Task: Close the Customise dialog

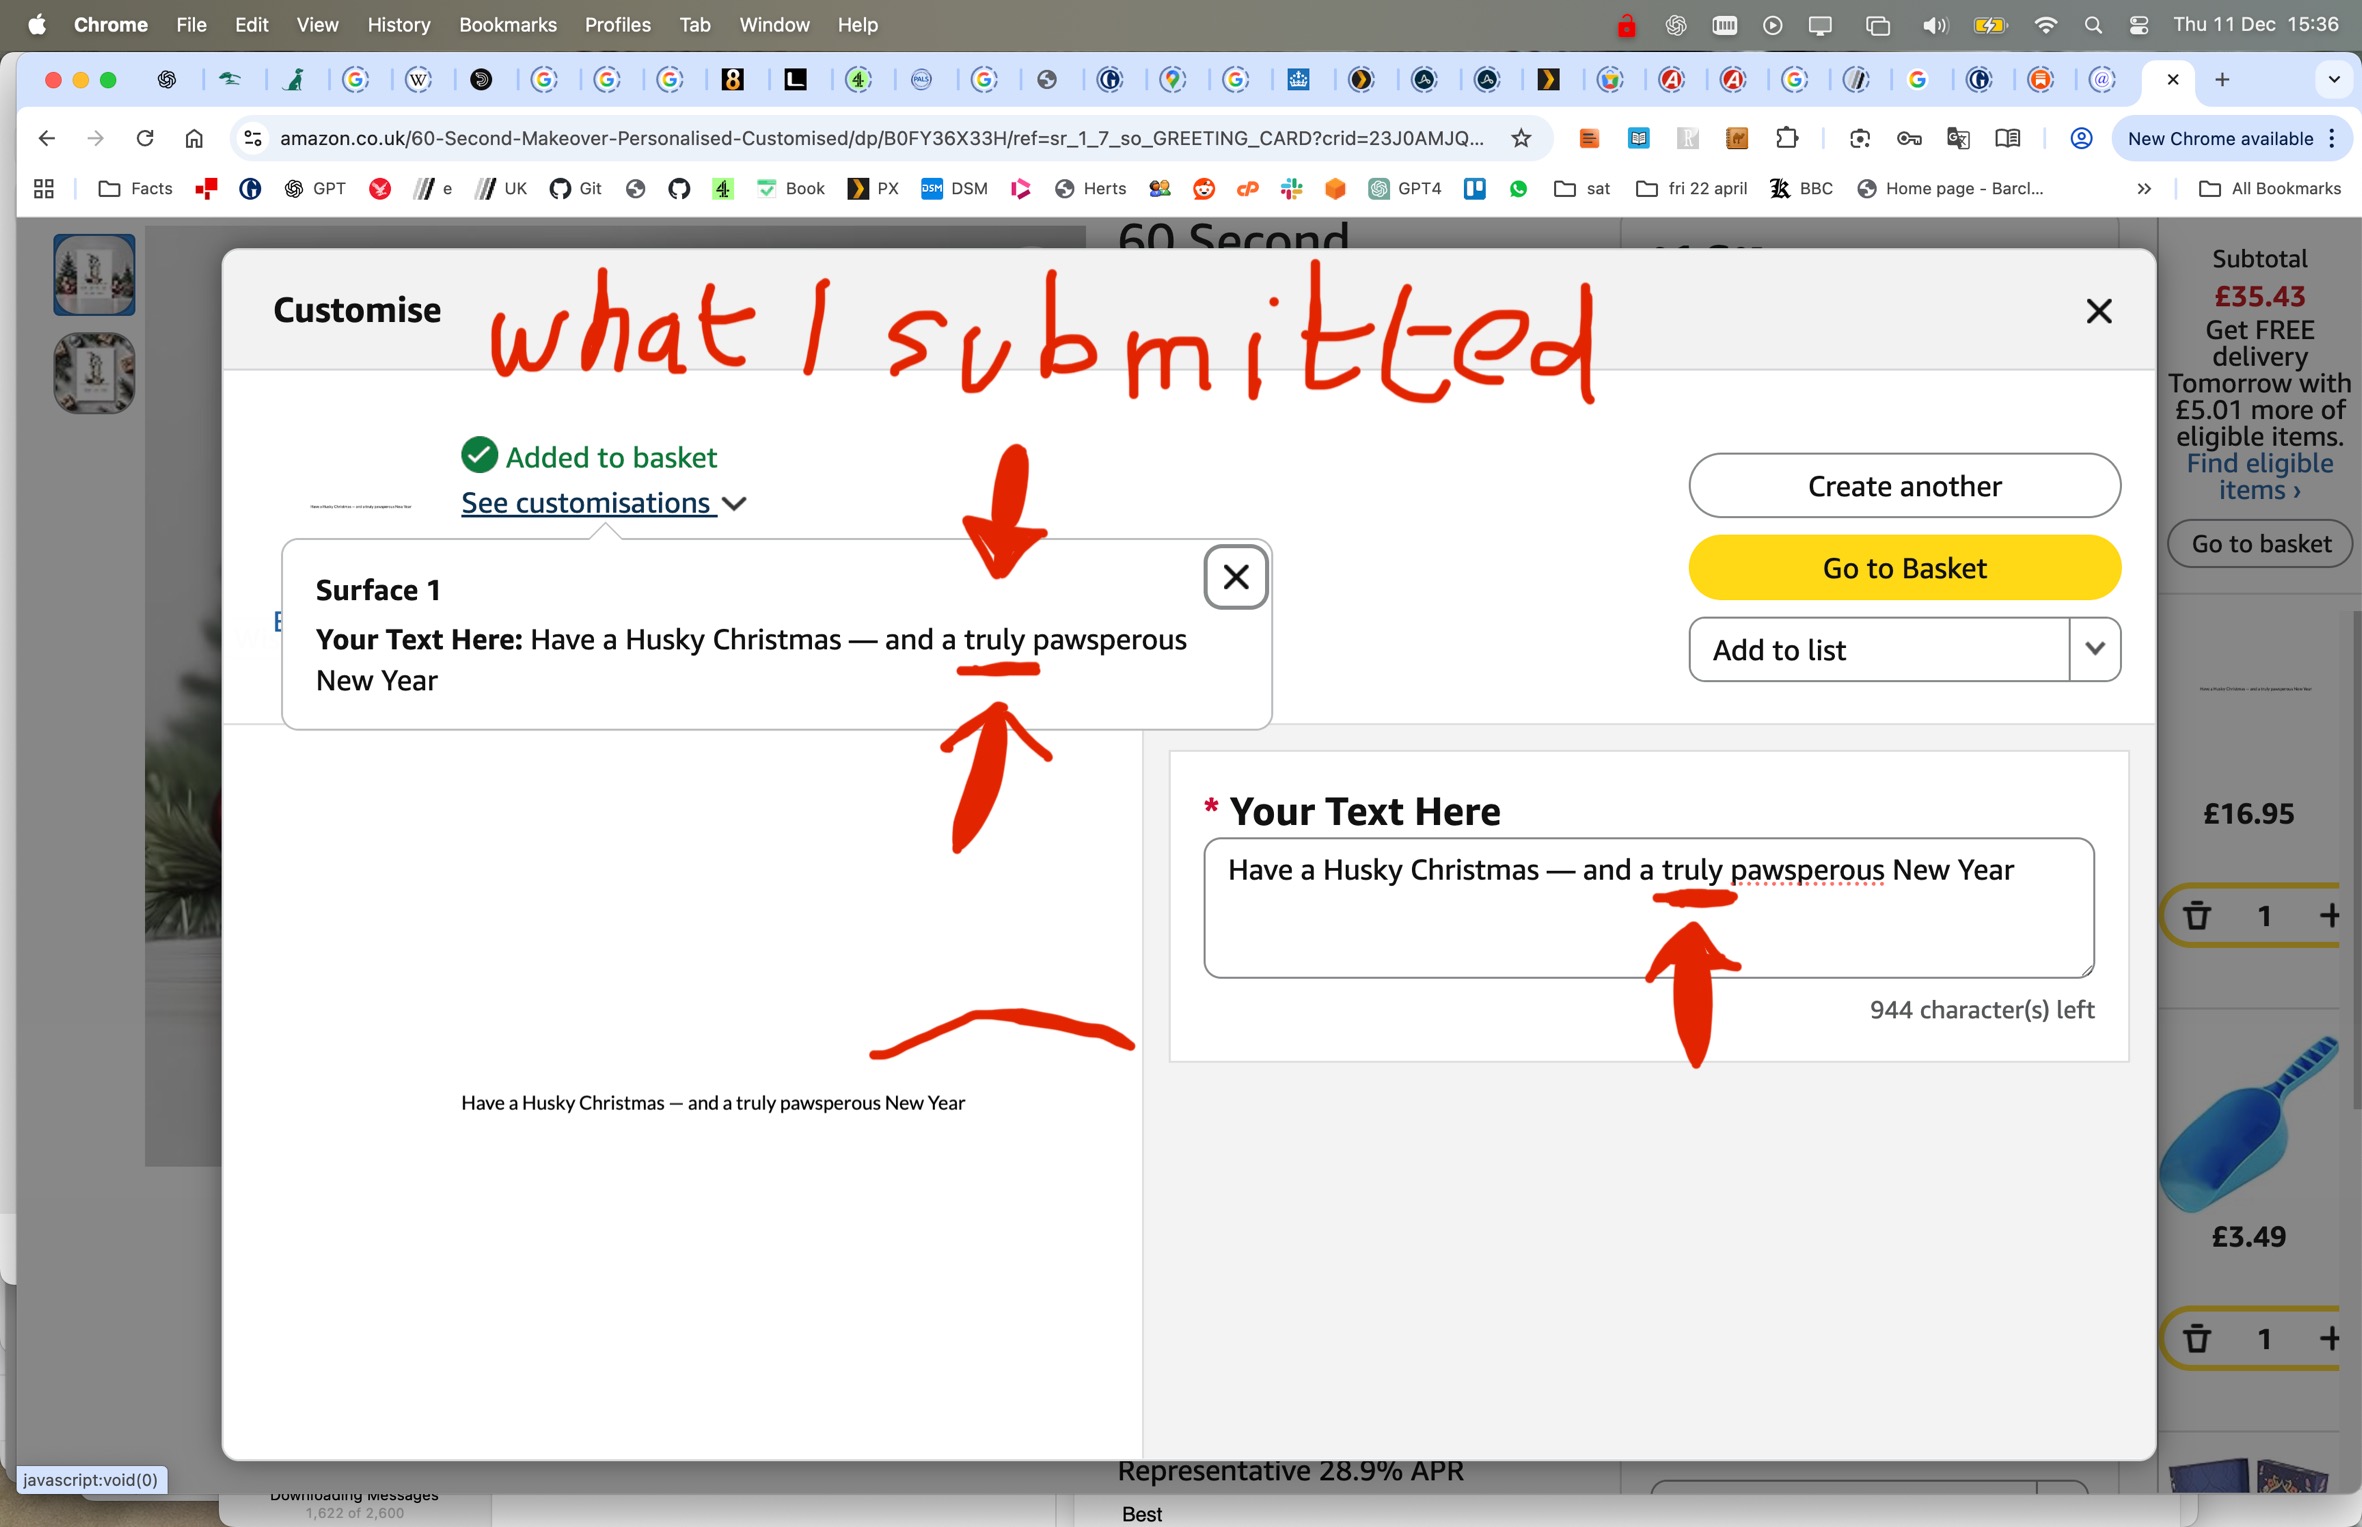Action: pos(2099,311)
